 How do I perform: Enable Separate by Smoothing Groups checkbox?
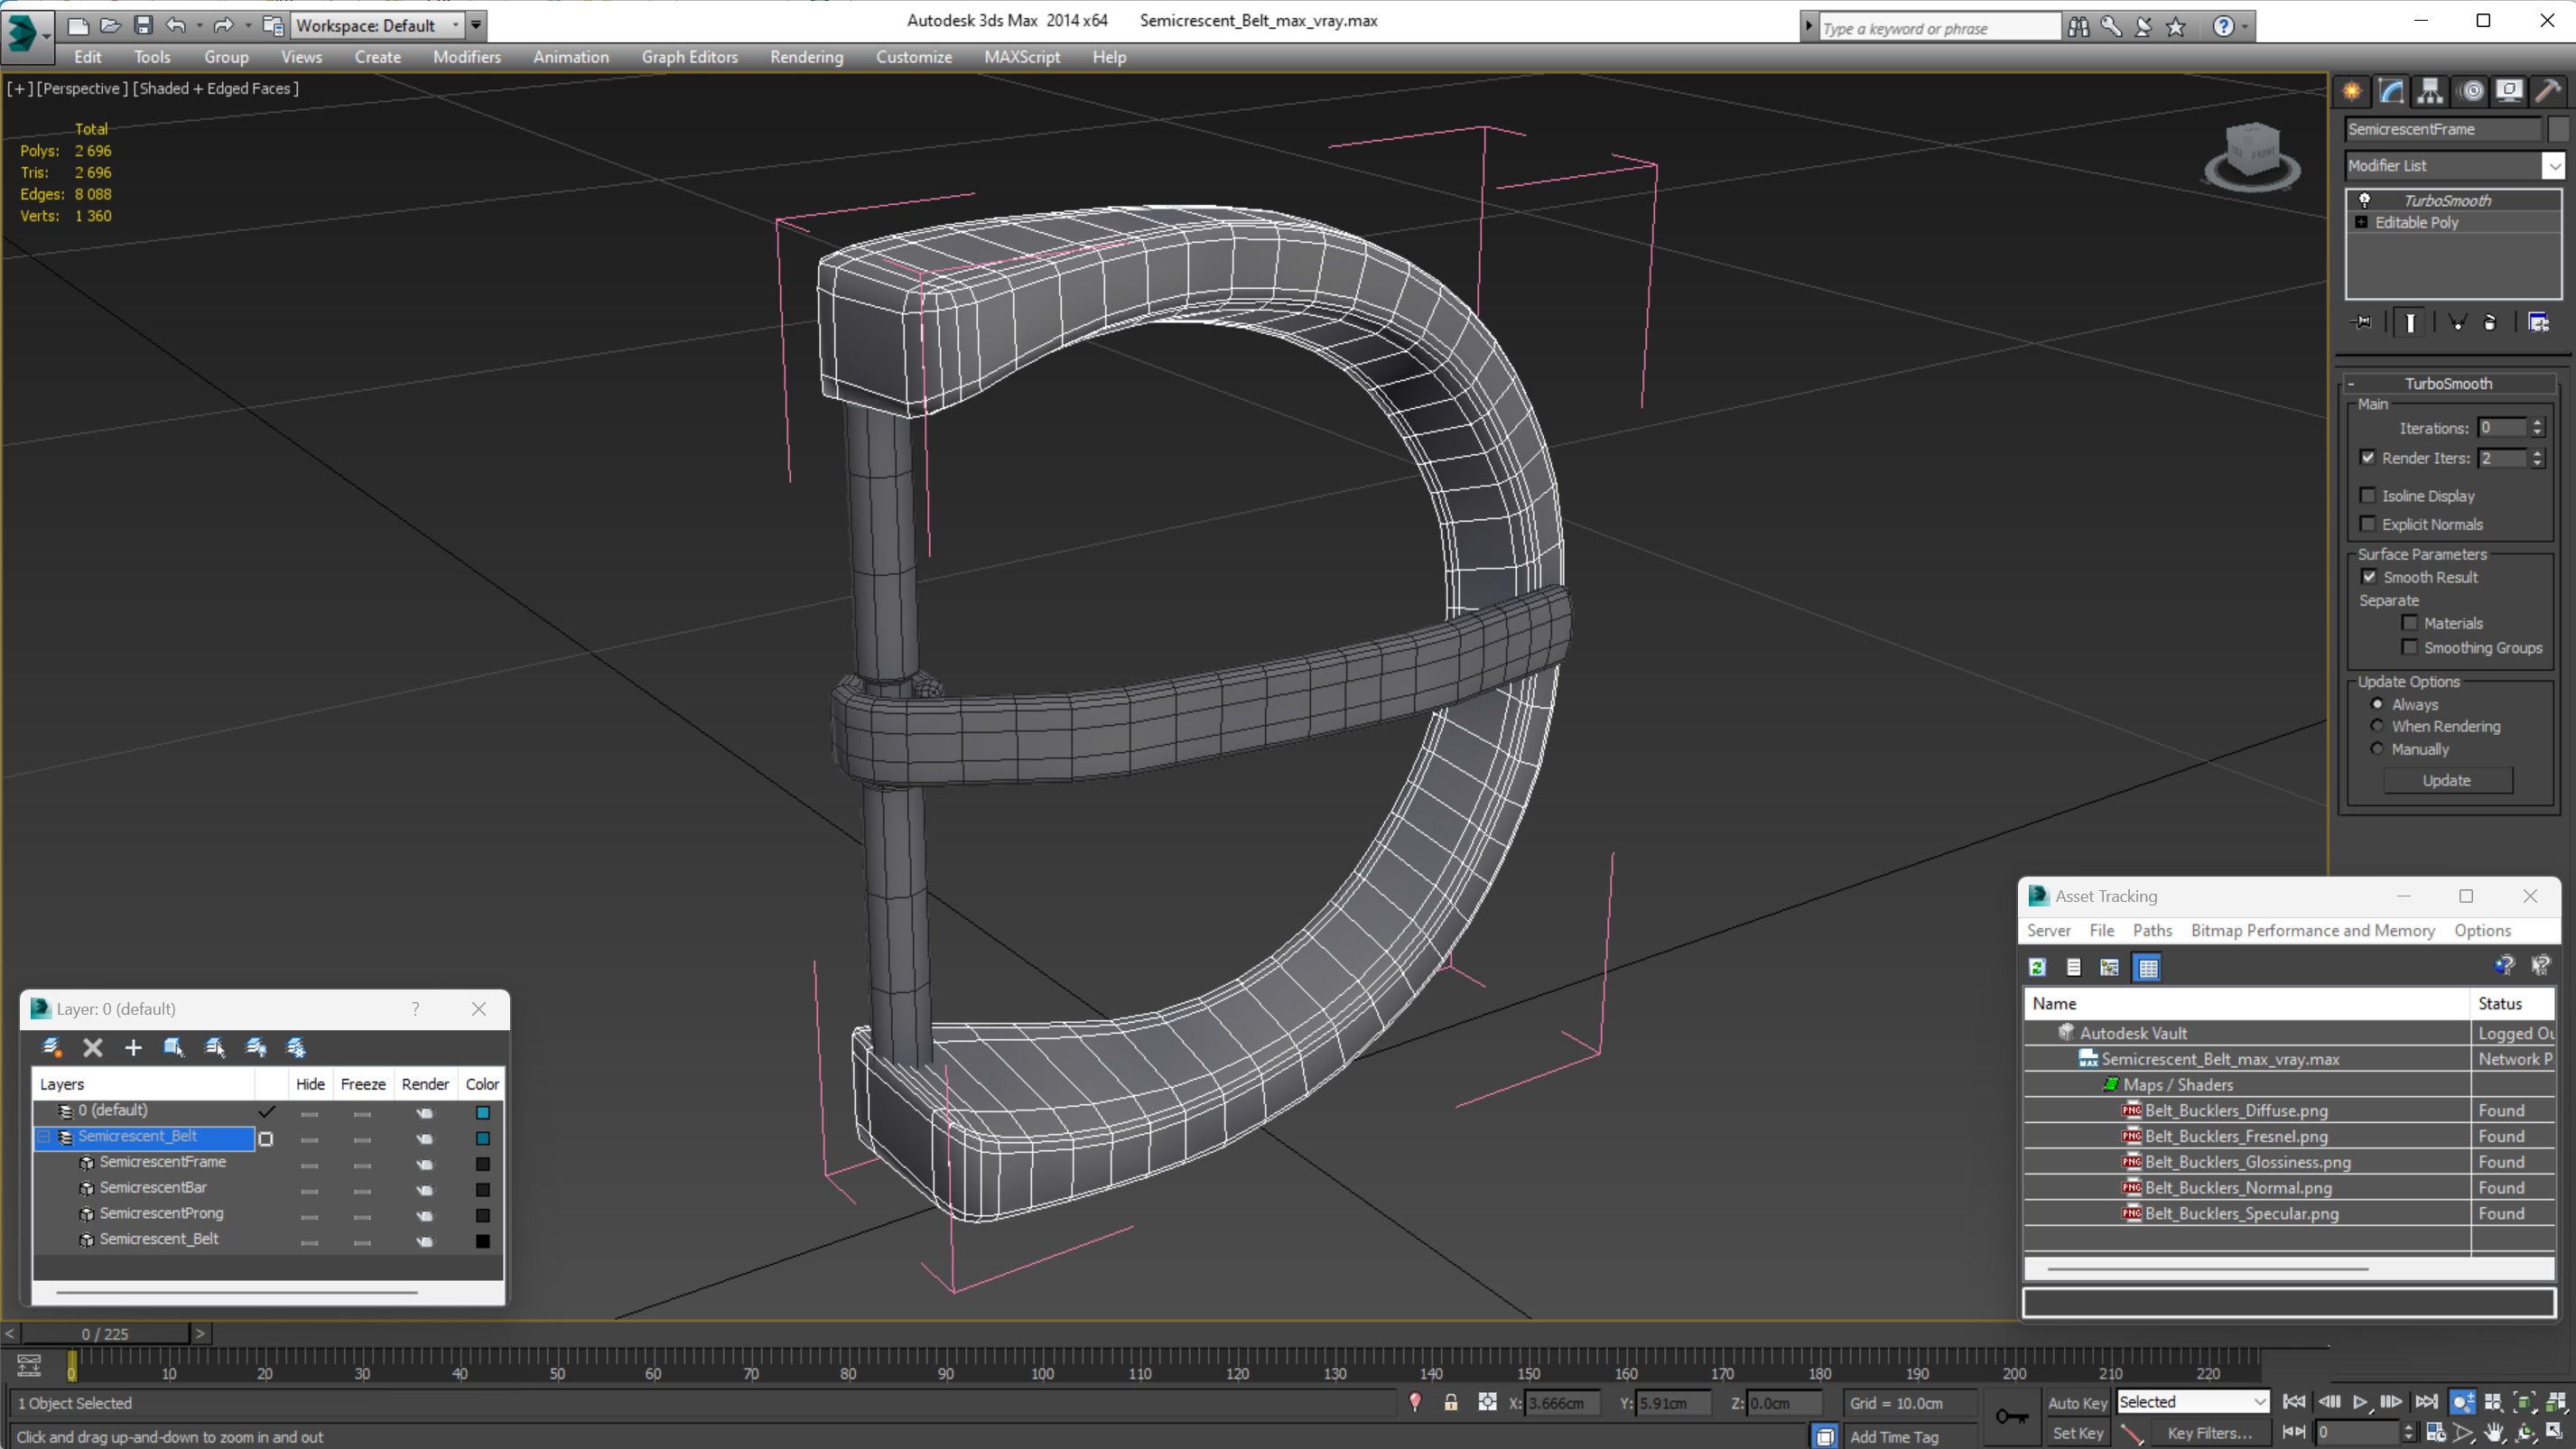pyautogui.click(x=2410, y=647)
